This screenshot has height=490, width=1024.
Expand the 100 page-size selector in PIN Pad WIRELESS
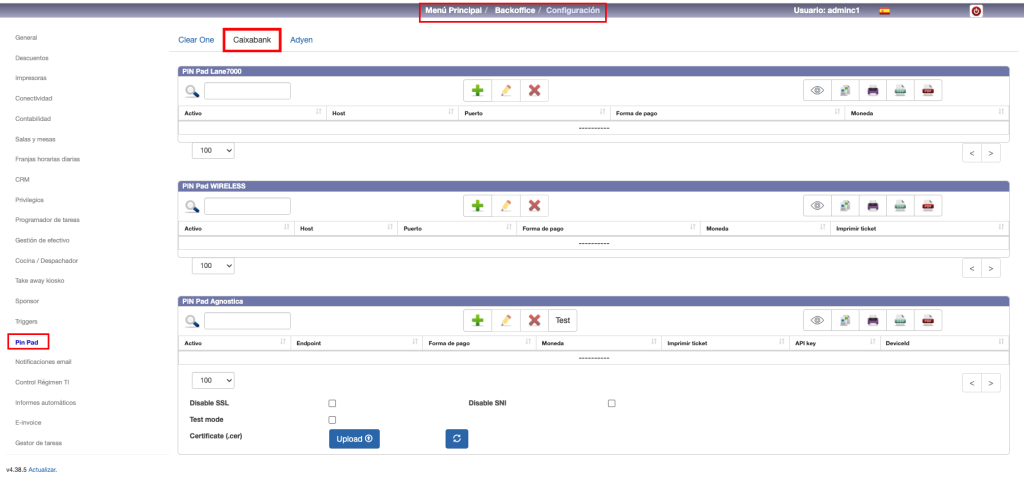213,266
